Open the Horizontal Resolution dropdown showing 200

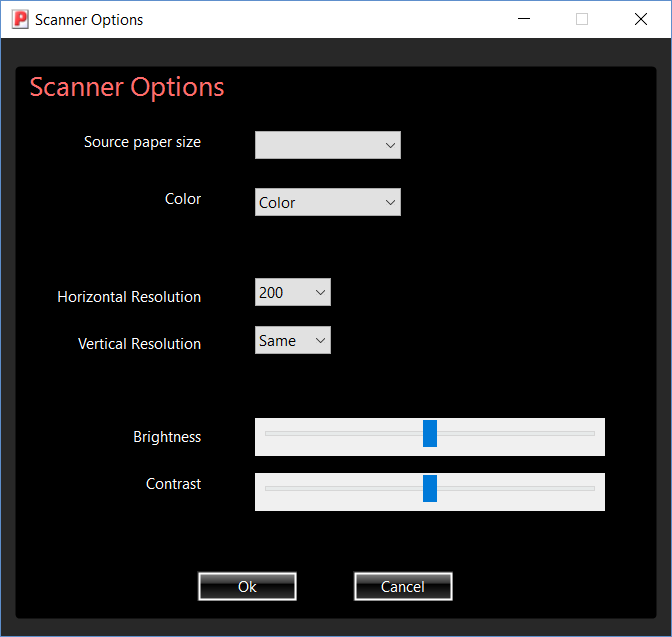tap(292, 292)
